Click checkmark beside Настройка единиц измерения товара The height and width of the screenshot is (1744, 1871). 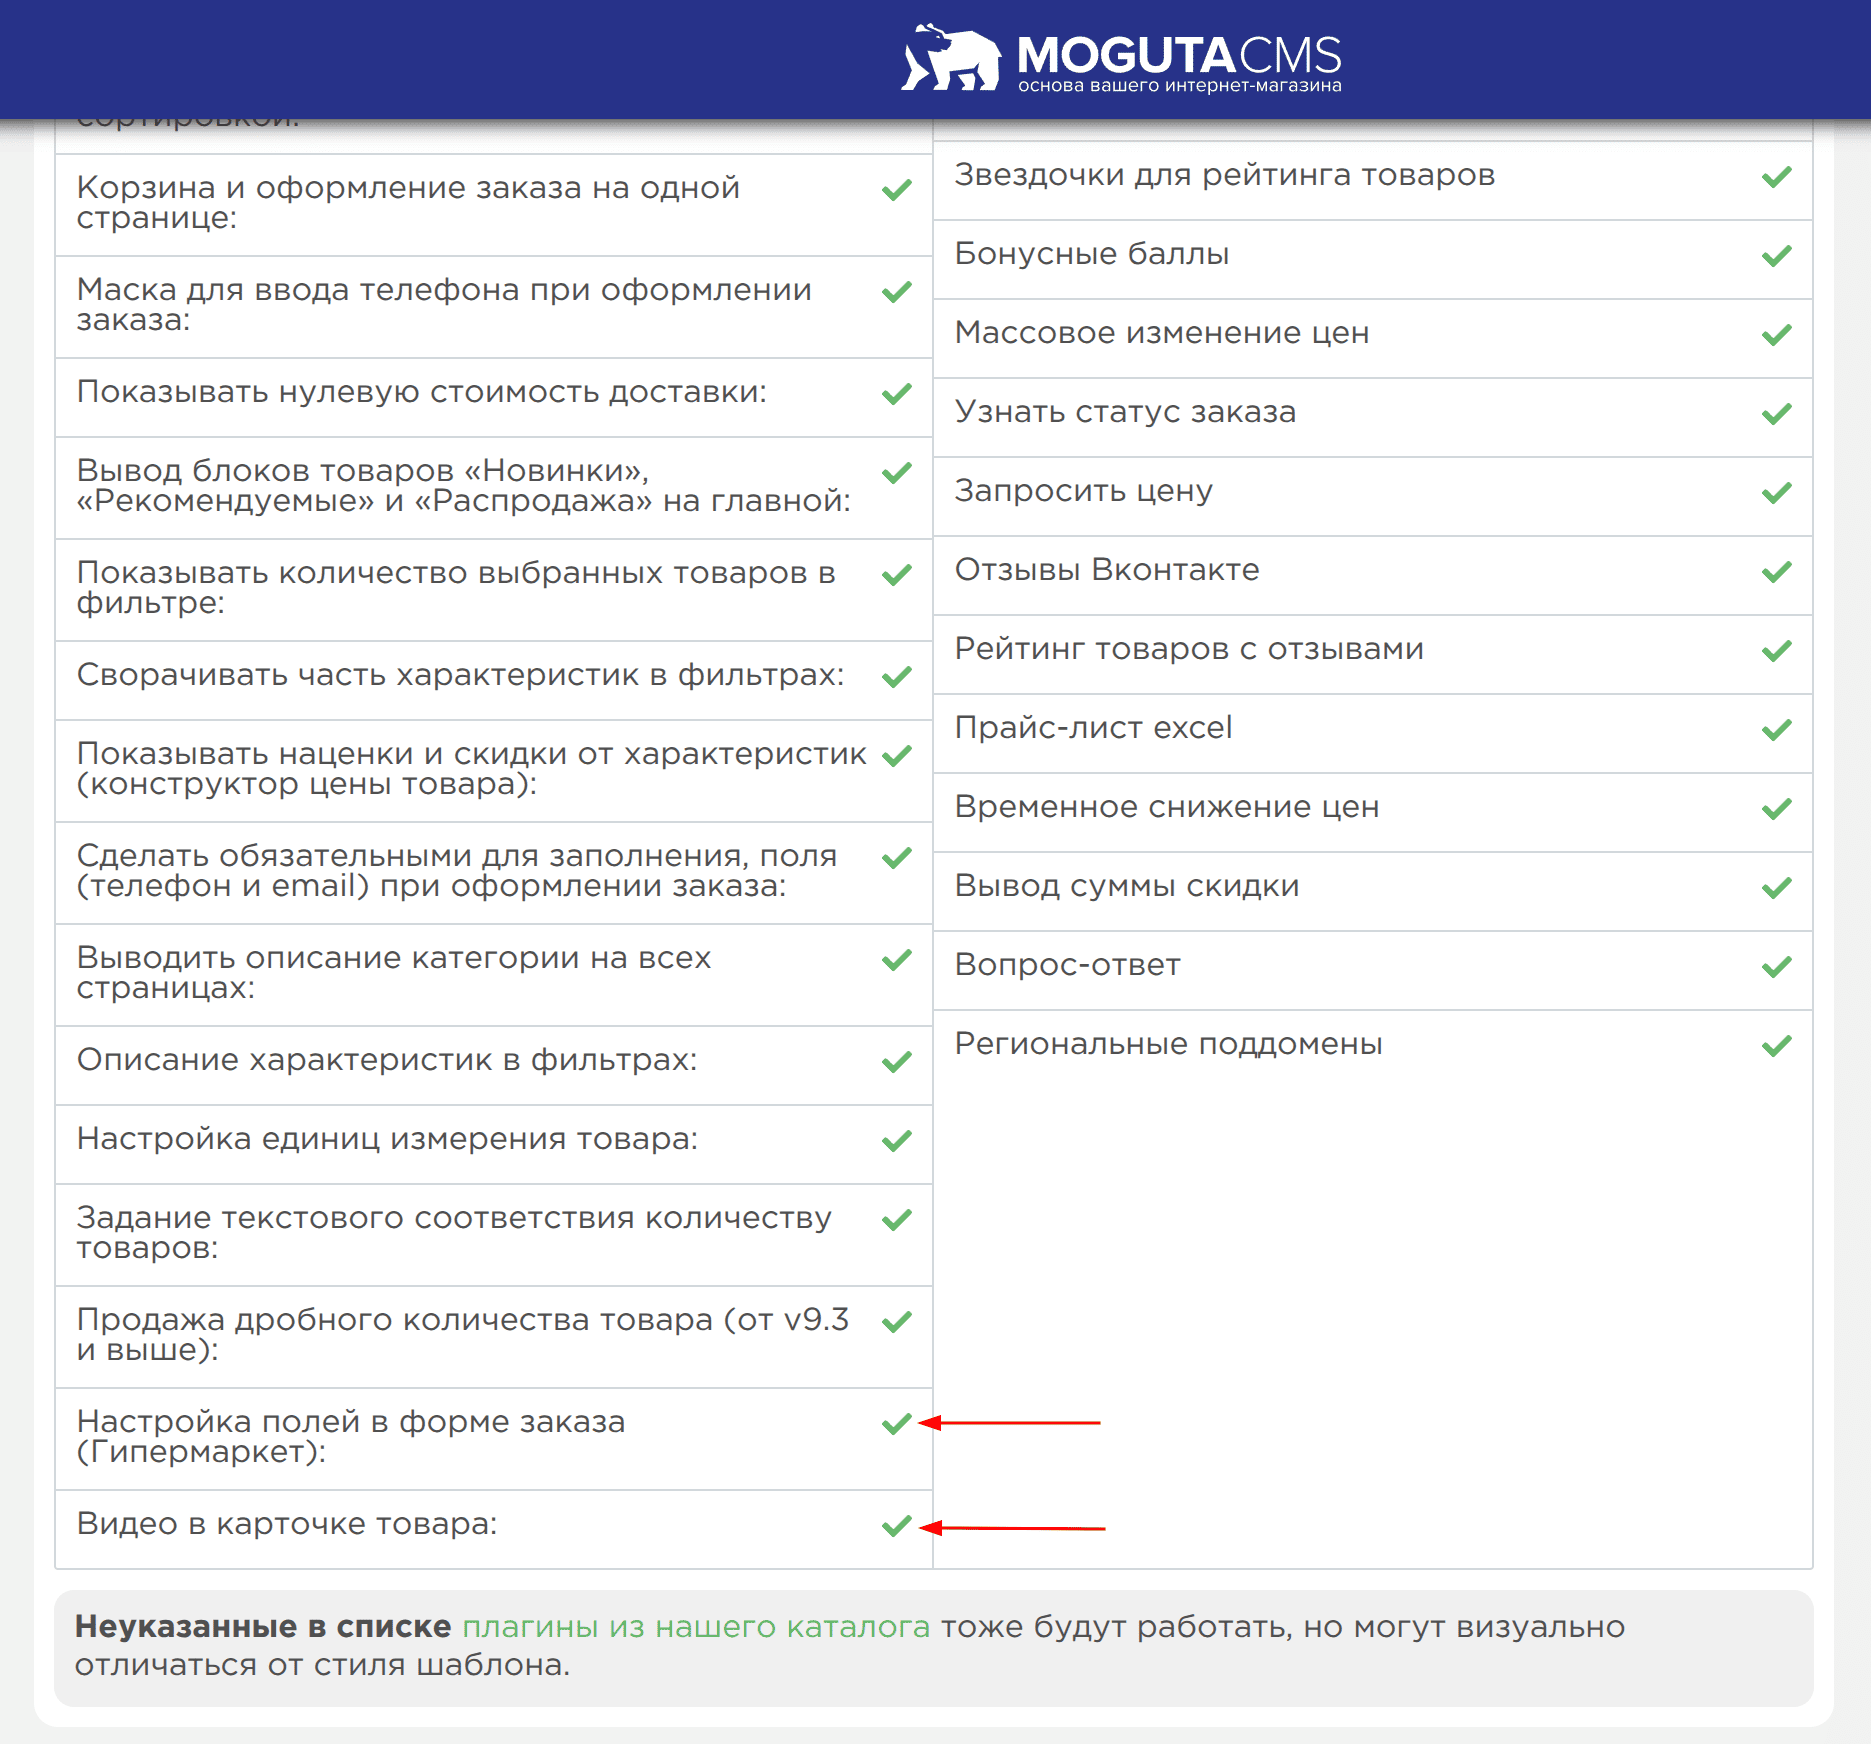(x=897, y=1140)
